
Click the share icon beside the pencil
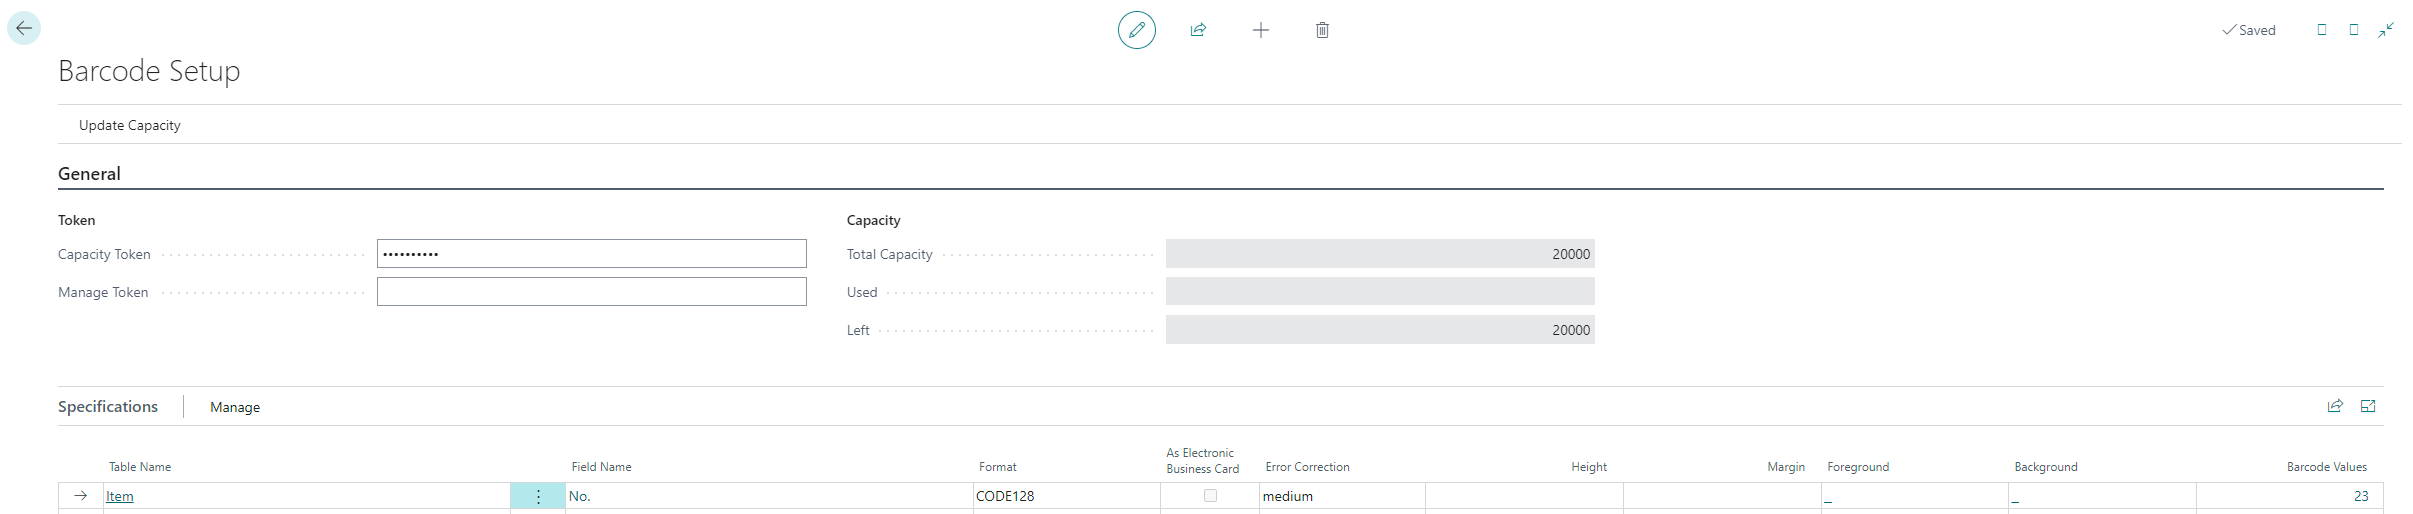[1198, 30]
